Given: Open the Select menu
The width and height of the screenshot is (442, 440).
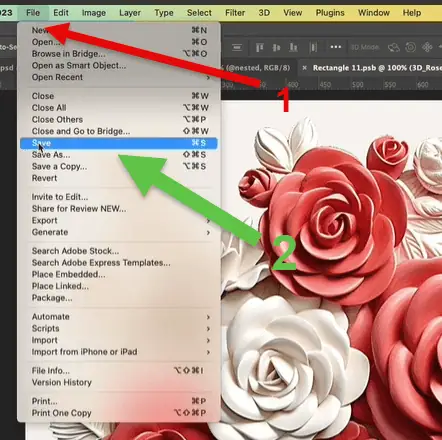Looking at the screenshot, I should click(199, 13).
